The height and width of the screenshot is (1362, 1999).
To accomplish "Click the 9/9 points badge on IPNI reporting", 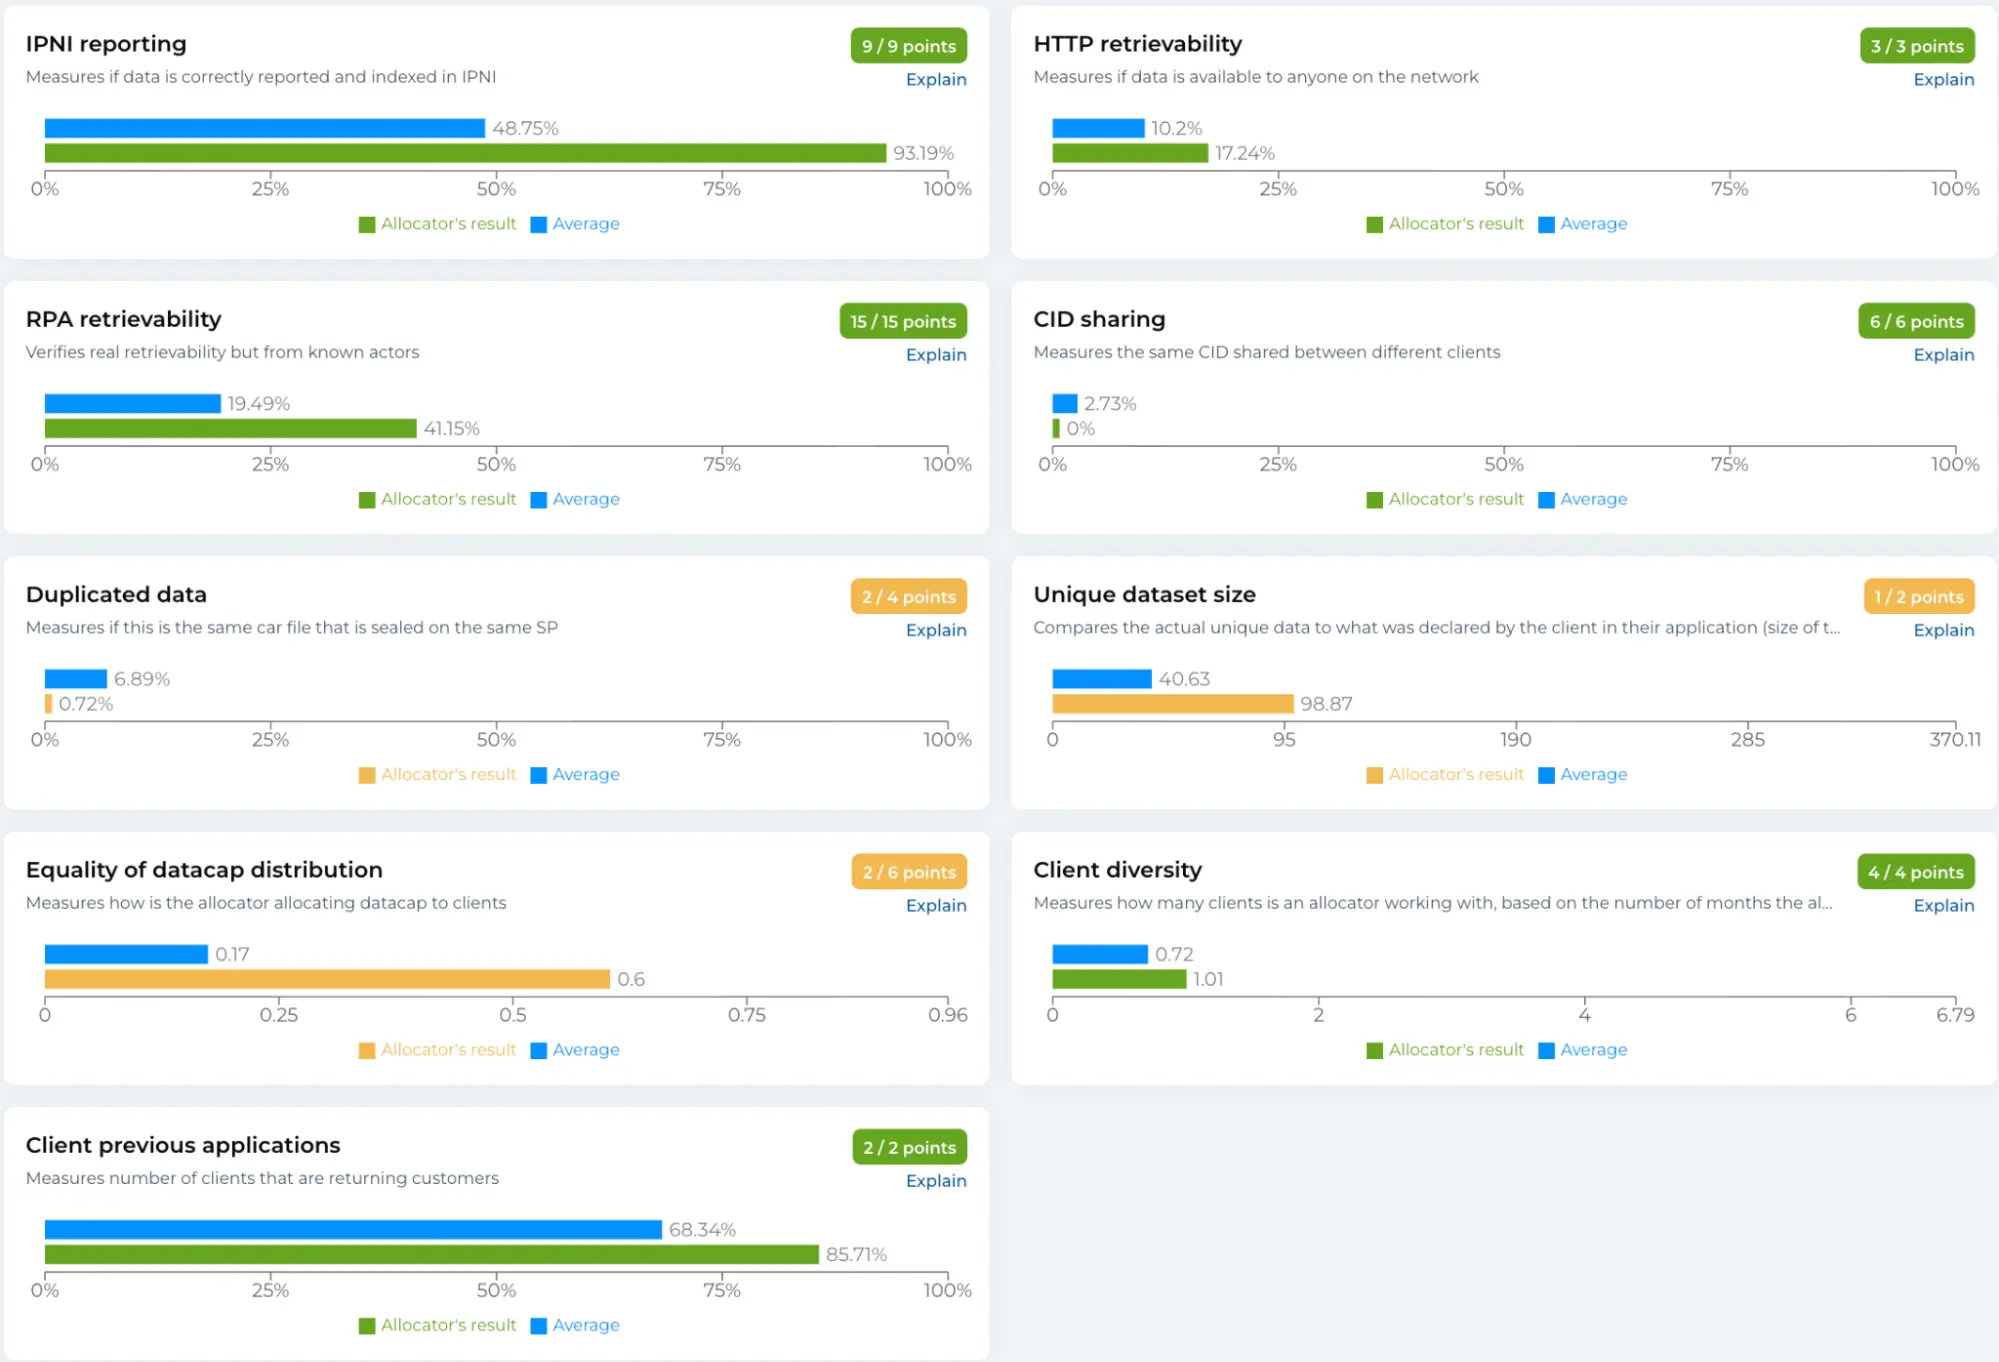I will click(x=907, y=45).
